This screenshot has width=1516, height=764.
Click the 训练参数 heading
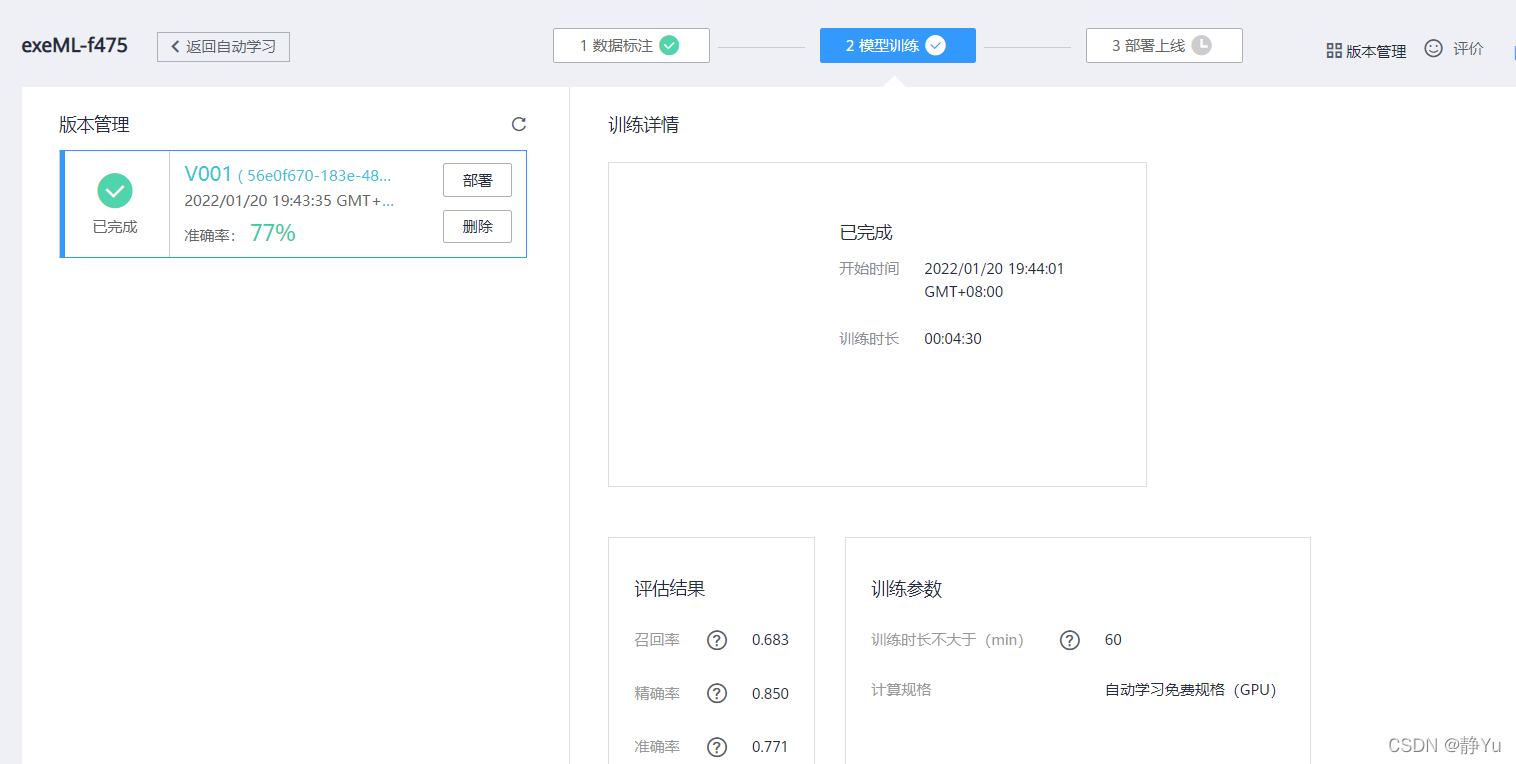(x=907, y=589)
